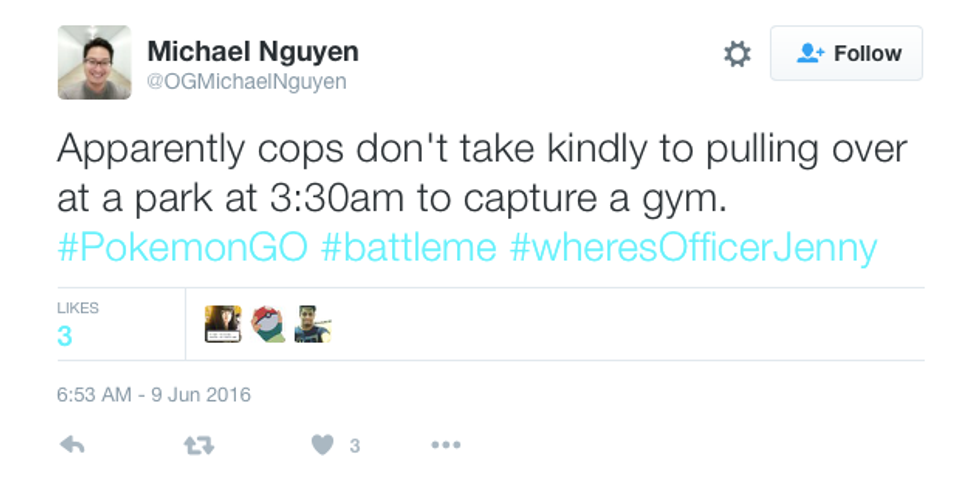The image size is (980, 499).
Task: Click the Pokeball avatar among likers
Action: coord(267,324)
